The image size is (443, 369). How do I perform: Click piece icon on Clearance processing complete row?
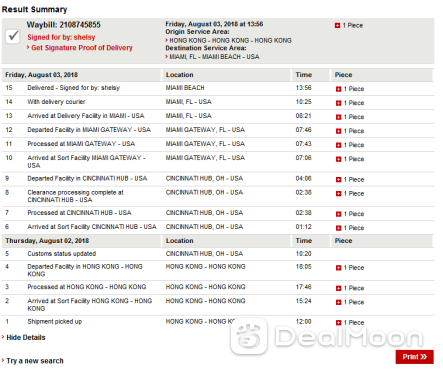[x=338, y=194]
